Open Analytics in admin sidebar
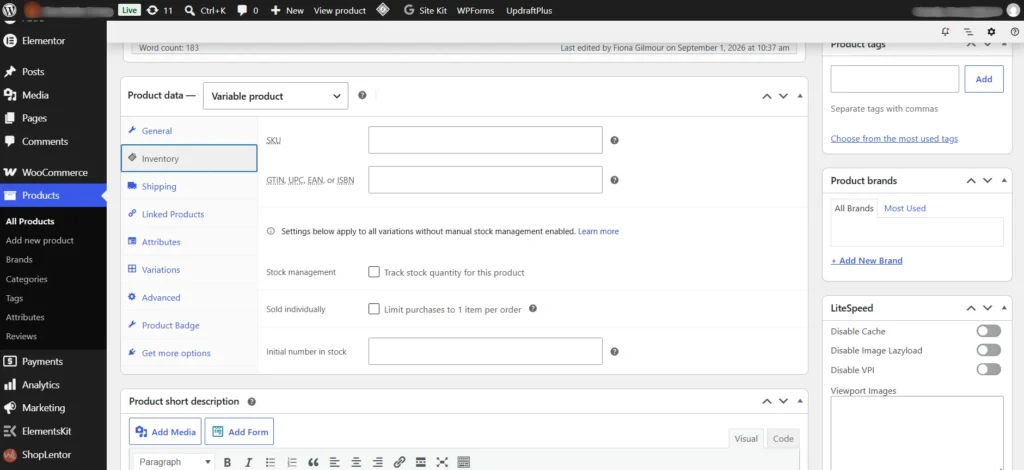 point(53,384)
